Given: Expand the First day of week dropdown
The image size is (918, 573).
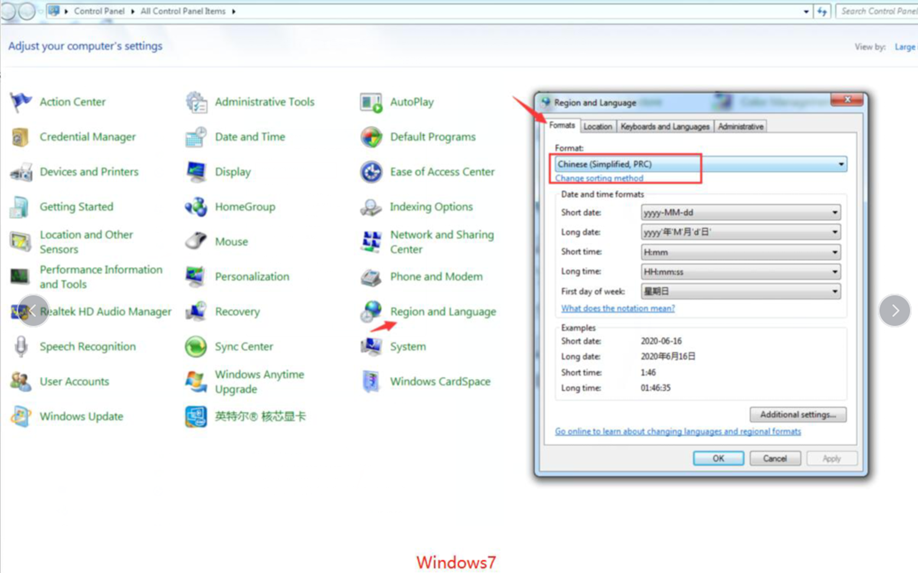Looking at the screenshot, I should pos(834,291).
